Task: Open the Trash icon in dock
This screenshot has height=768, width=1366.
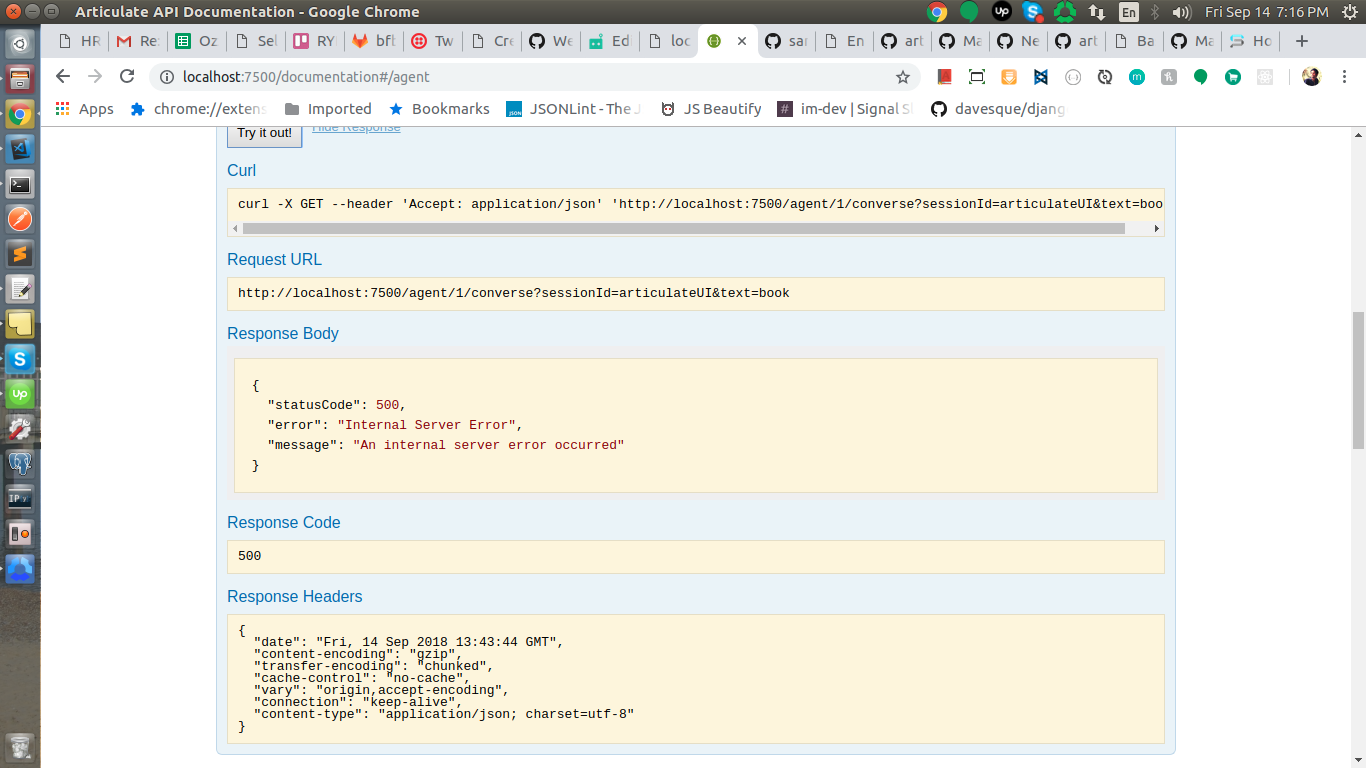Action: tap(20, 746)
